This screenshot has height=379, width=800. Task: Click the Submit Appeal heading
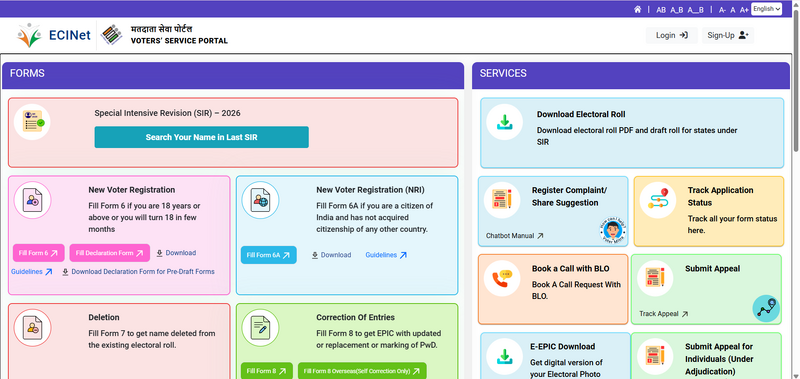[x=713, y=269]
